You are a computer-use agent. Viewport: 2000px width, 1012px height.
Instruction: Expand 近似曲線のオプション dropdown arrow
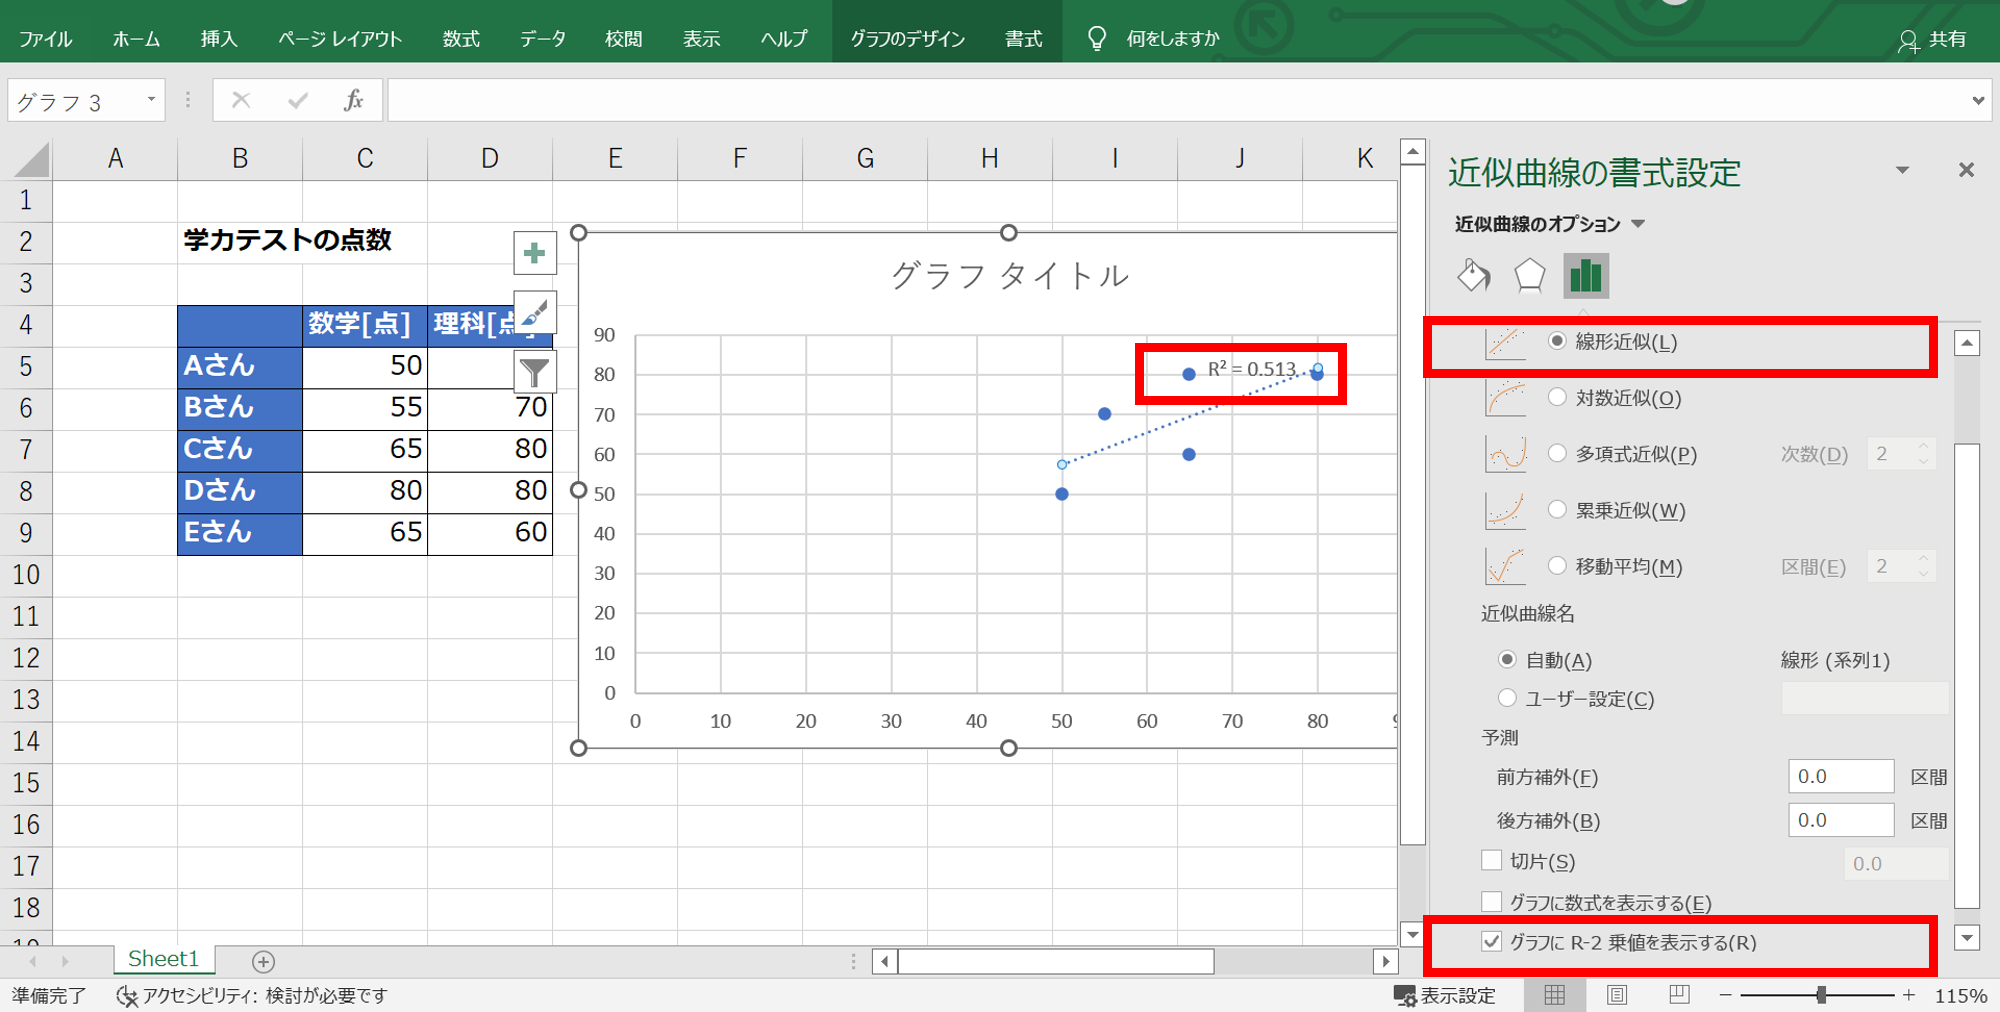point(1638,224)
